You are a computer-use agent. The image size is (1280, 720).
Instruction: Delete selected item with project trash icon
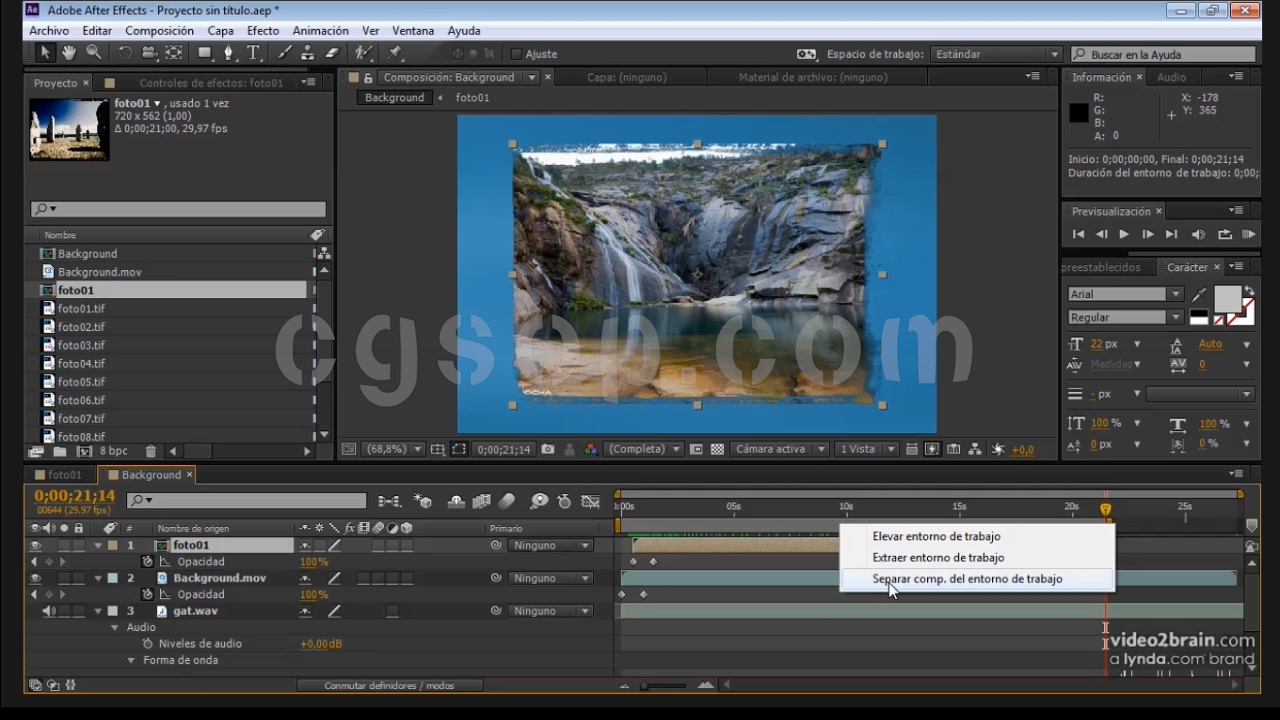151,452
